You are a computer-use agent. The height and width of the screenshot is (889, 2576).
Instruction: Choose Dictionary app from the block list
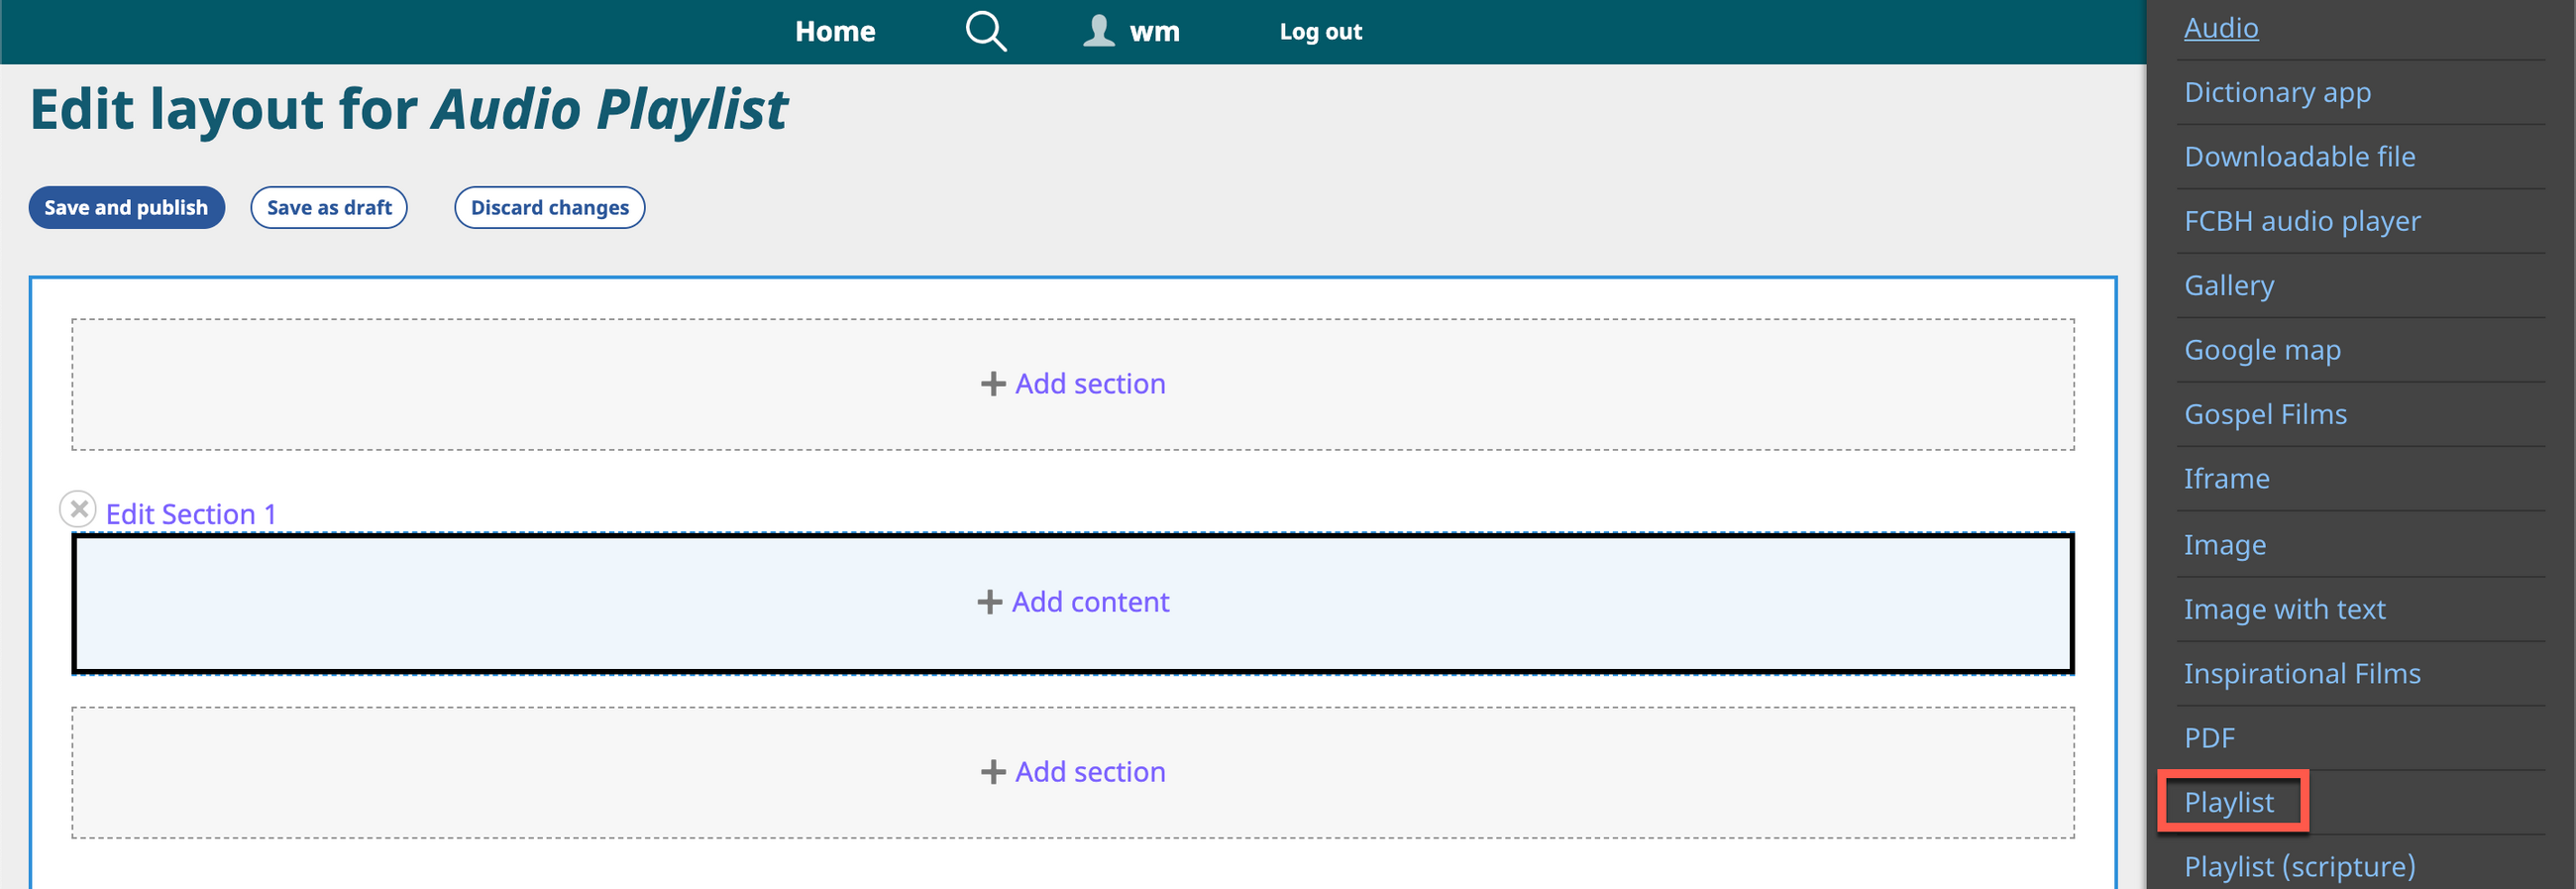[2276, 92]
